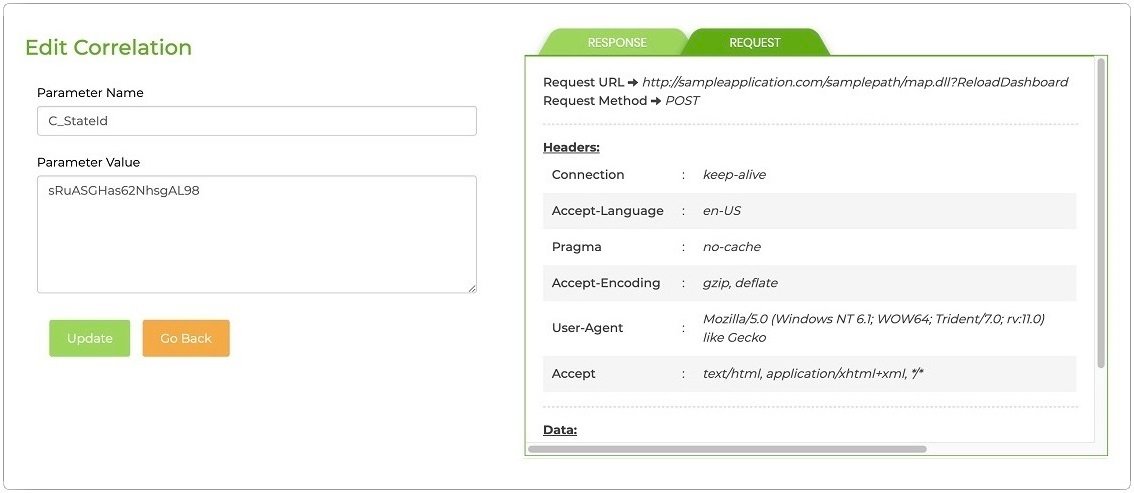This screenshot has width=1134, height=493.
Task: Focus the Parameter Name input field
Action: pos(256,121)
